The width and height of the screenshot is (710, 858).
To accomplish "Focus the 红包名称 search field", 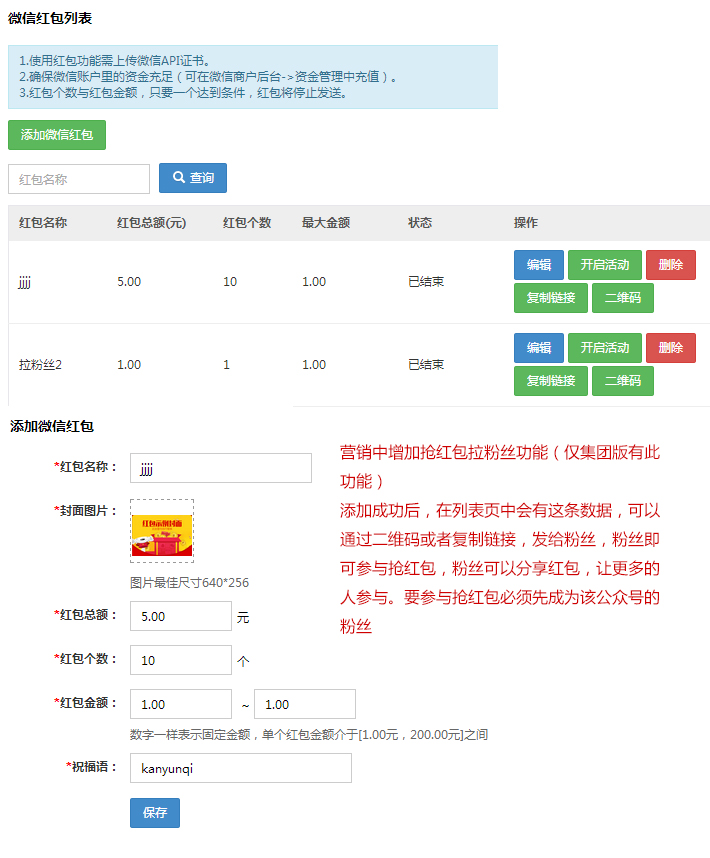I will point(79,179).
